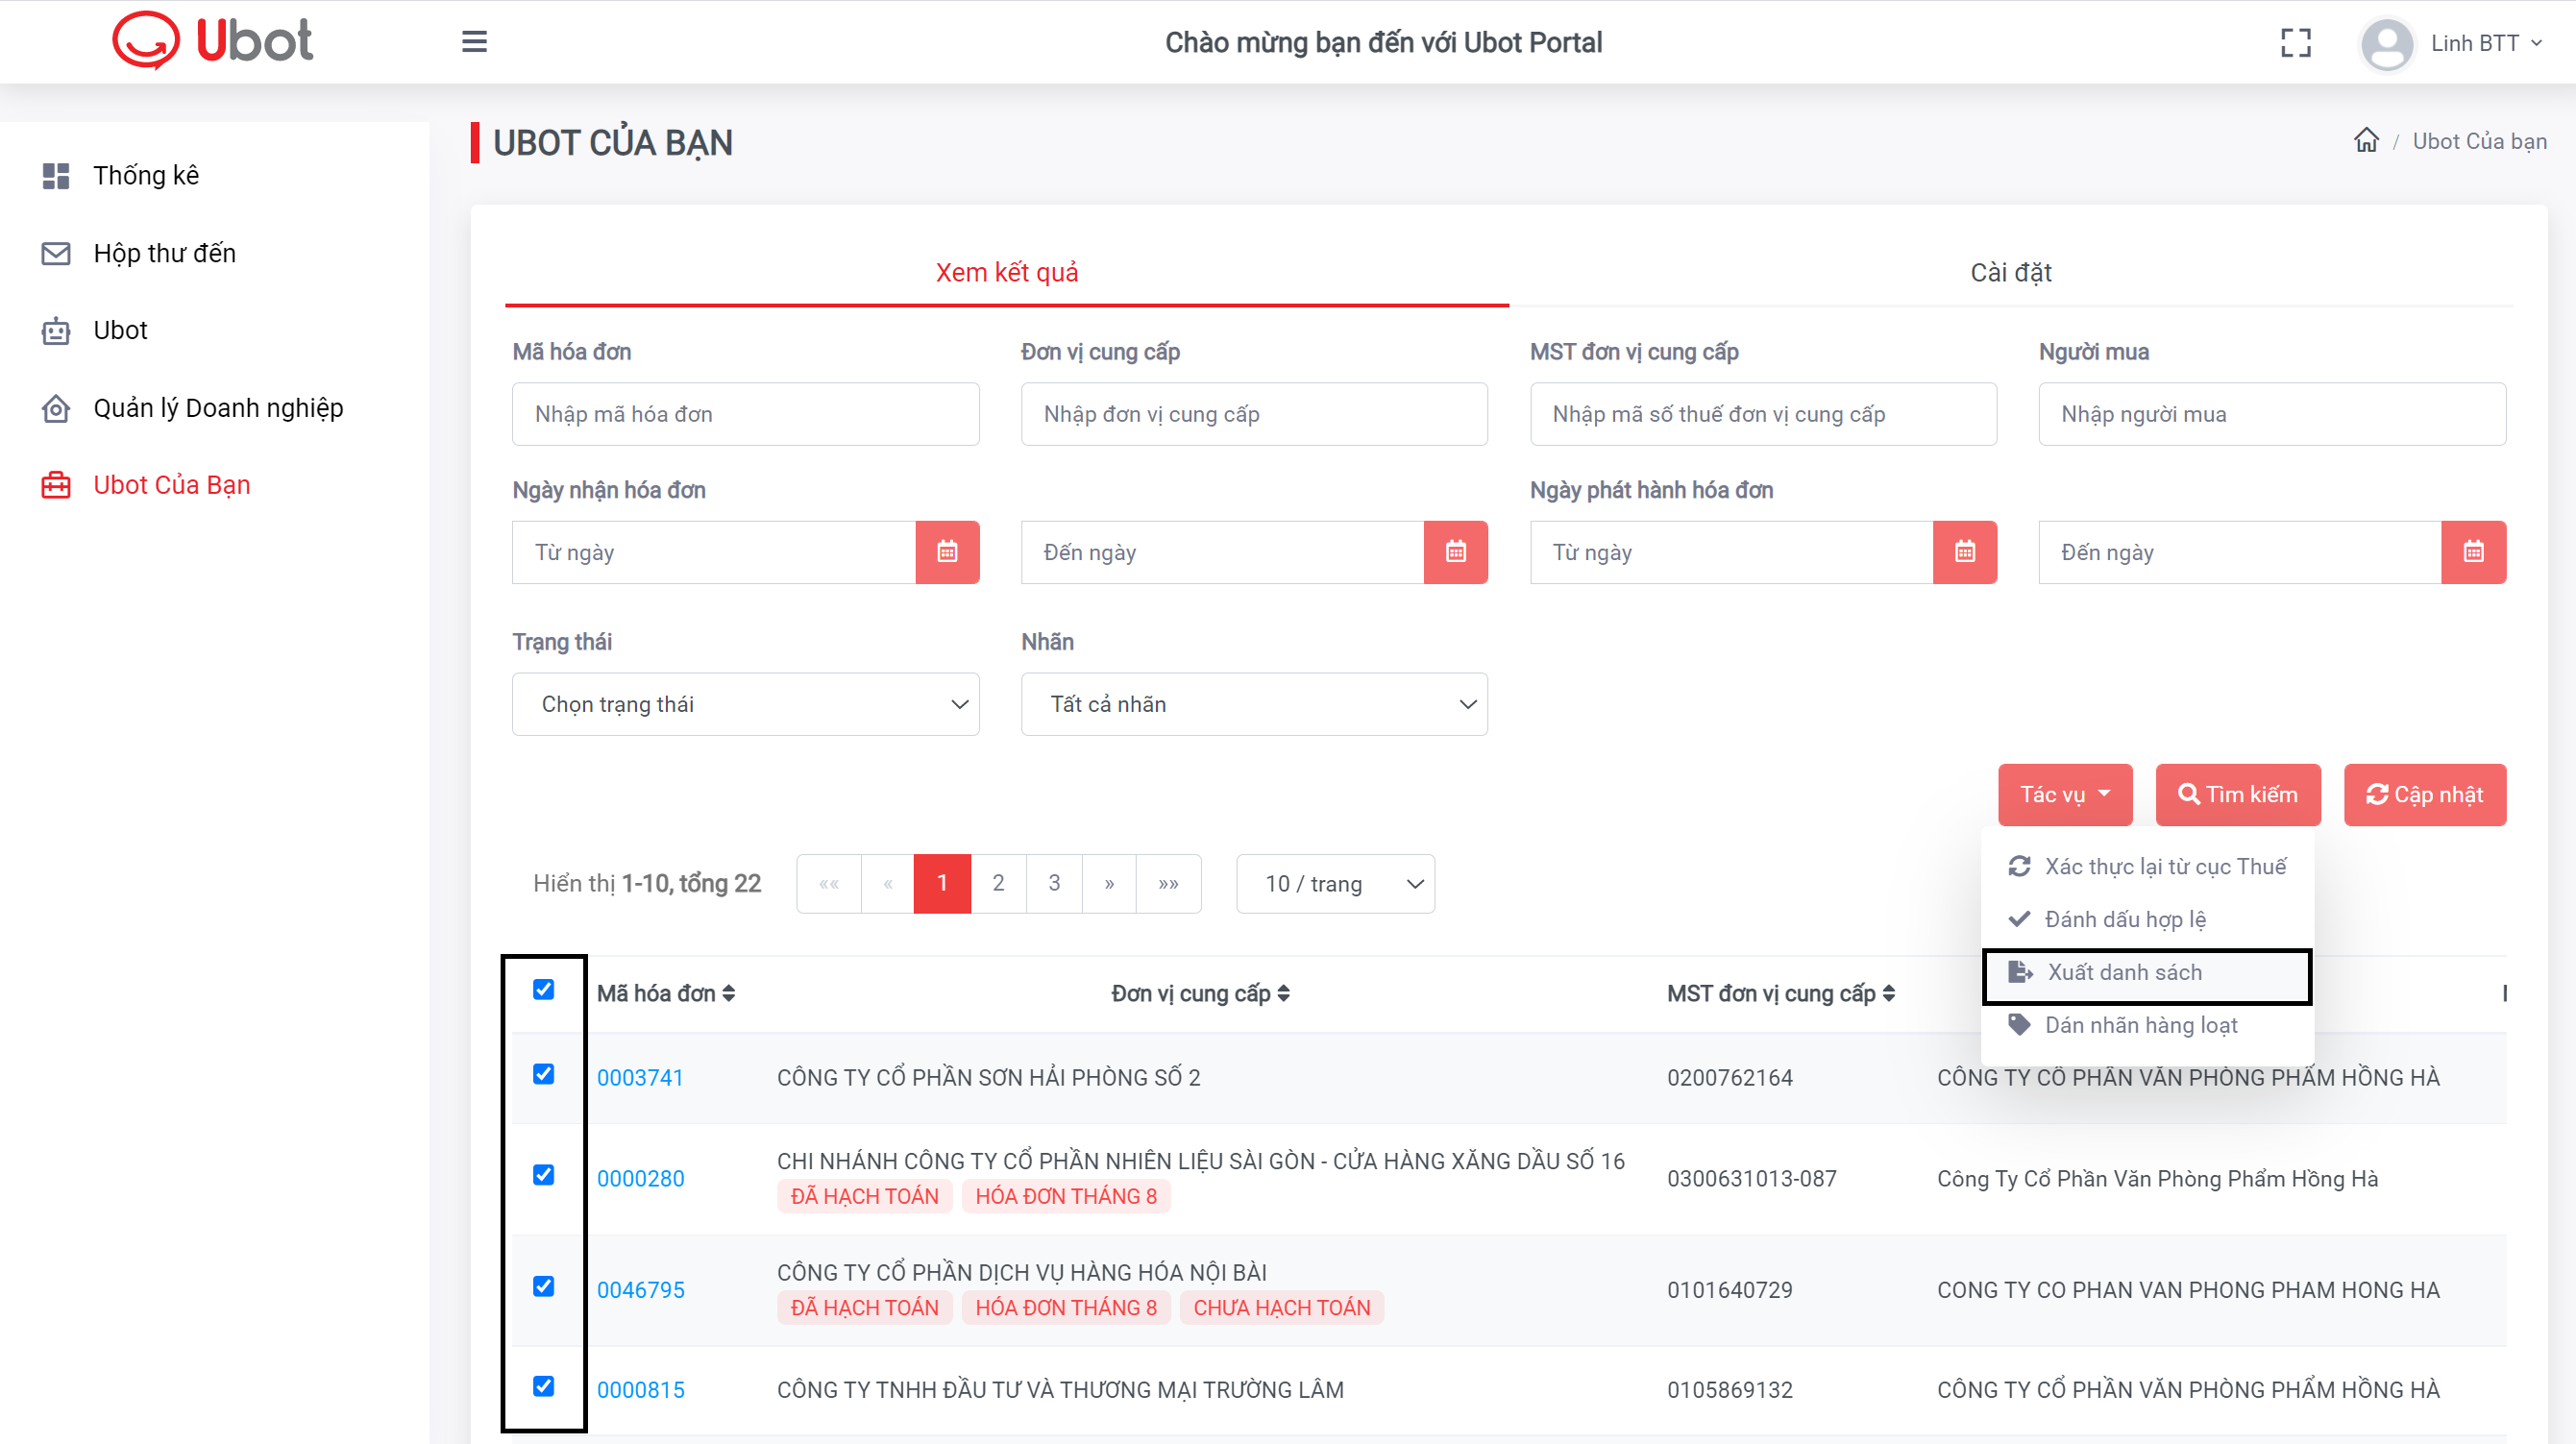Viewport: 2576px width, 1444px height.
Task: Switch to Xem kết quả tab
Action: coord(1006,272)
